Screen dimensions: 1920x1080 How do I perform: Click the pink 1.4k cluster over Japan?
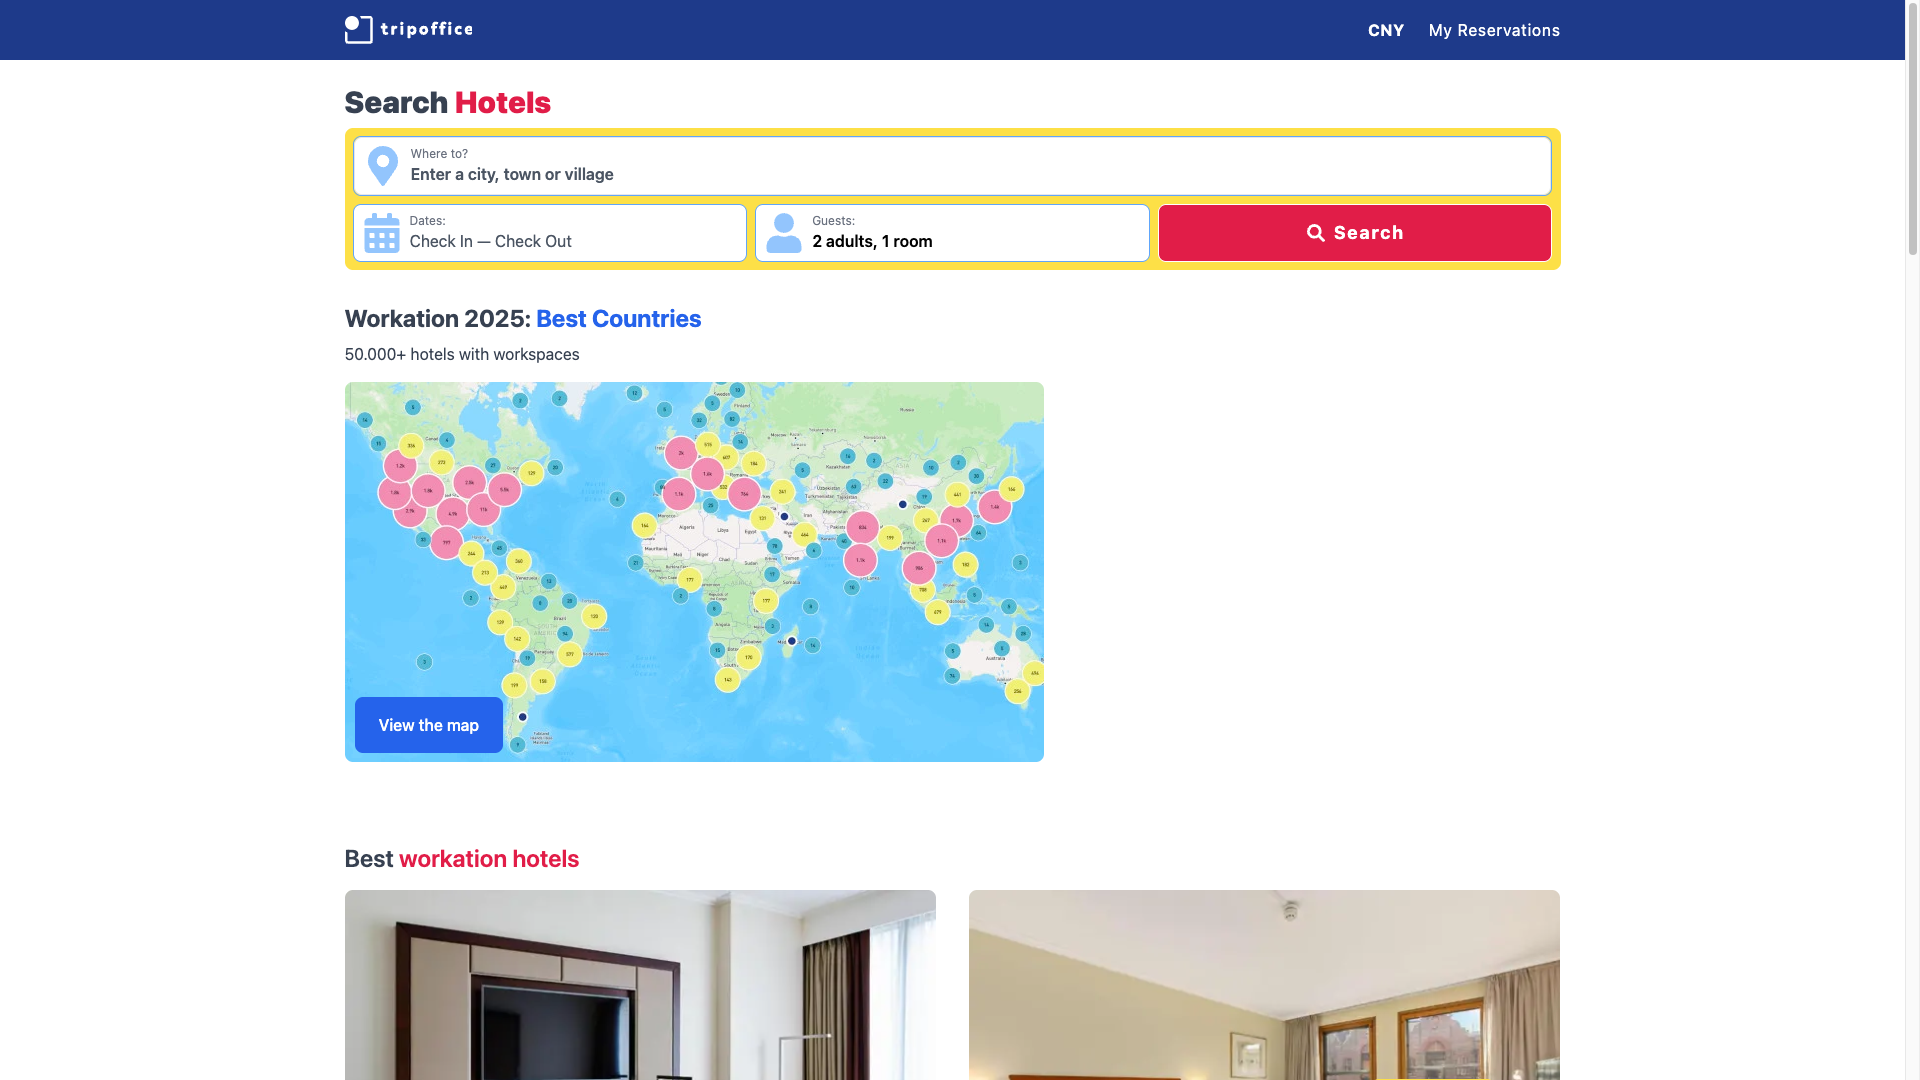coord(995,507)
